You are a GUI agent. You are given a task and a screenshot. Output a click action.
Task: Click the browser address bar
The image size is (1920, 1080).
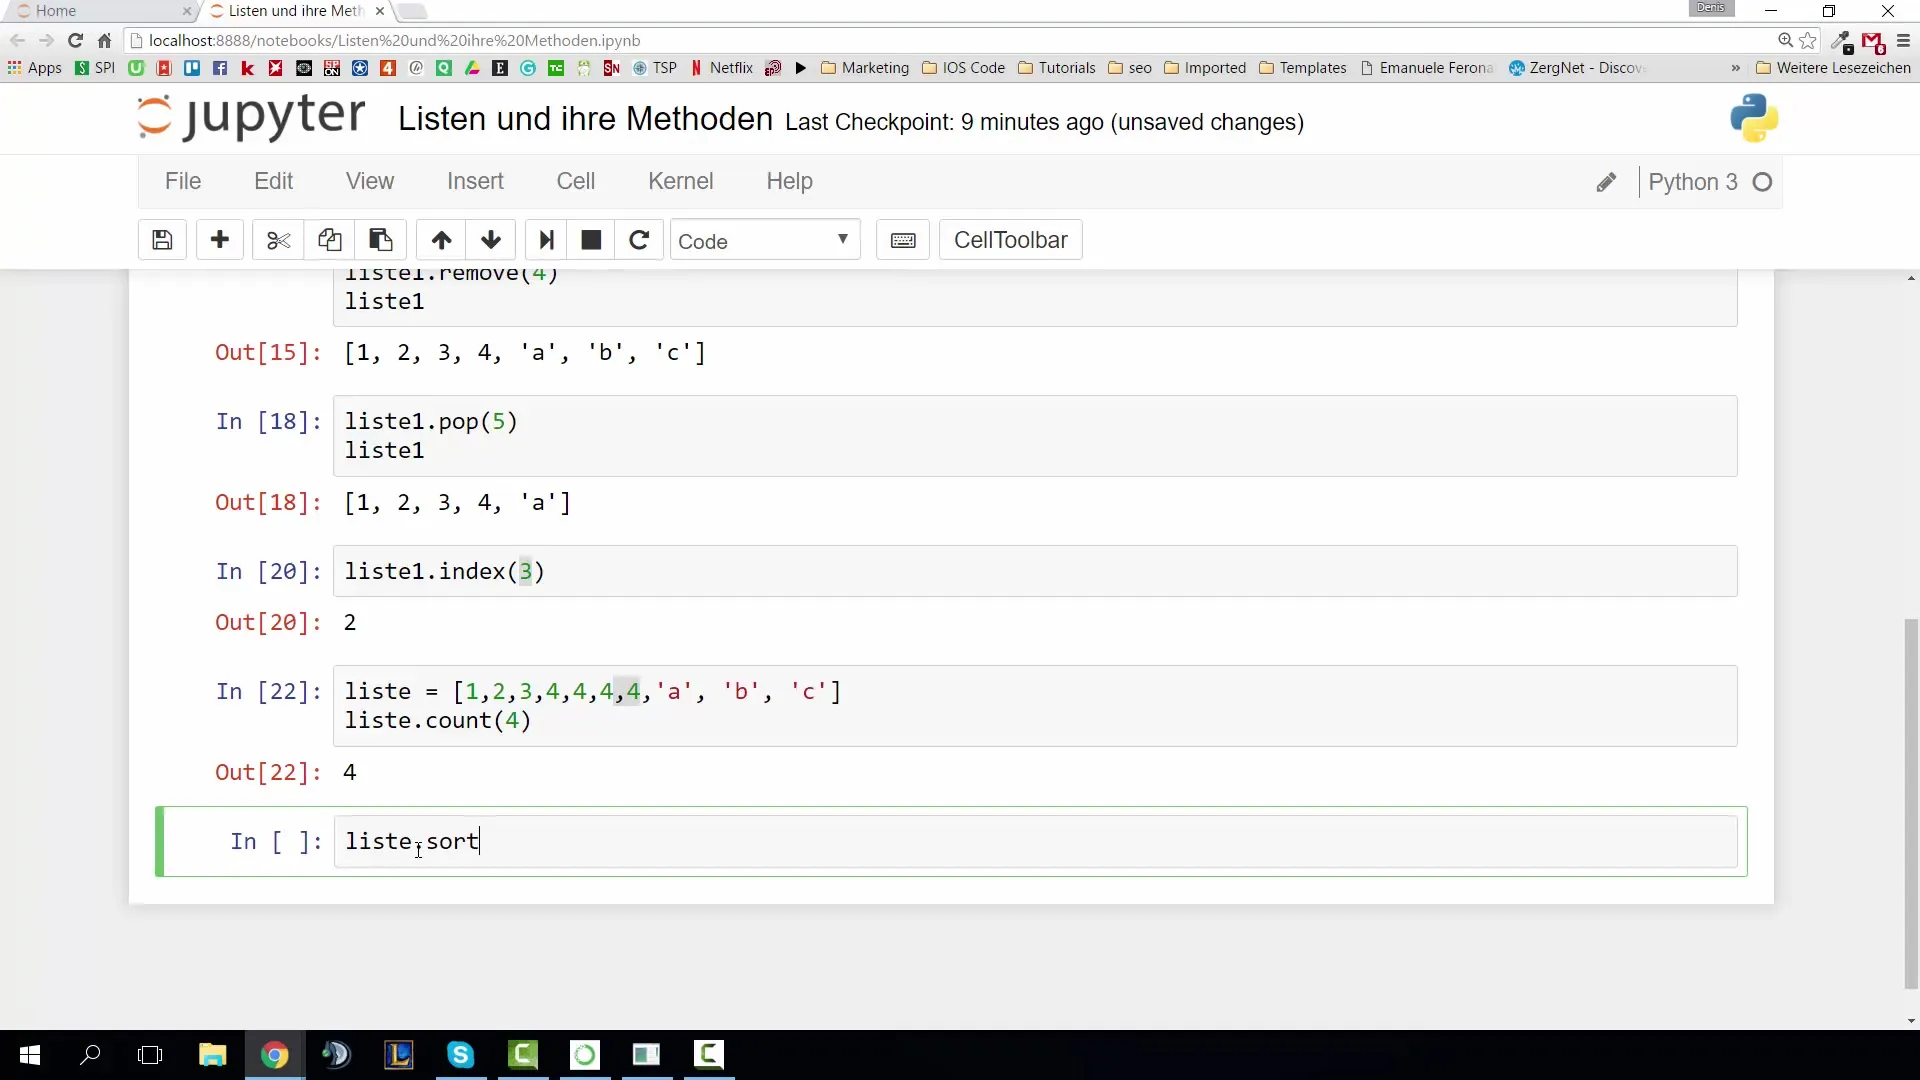[x=950, y=40]
